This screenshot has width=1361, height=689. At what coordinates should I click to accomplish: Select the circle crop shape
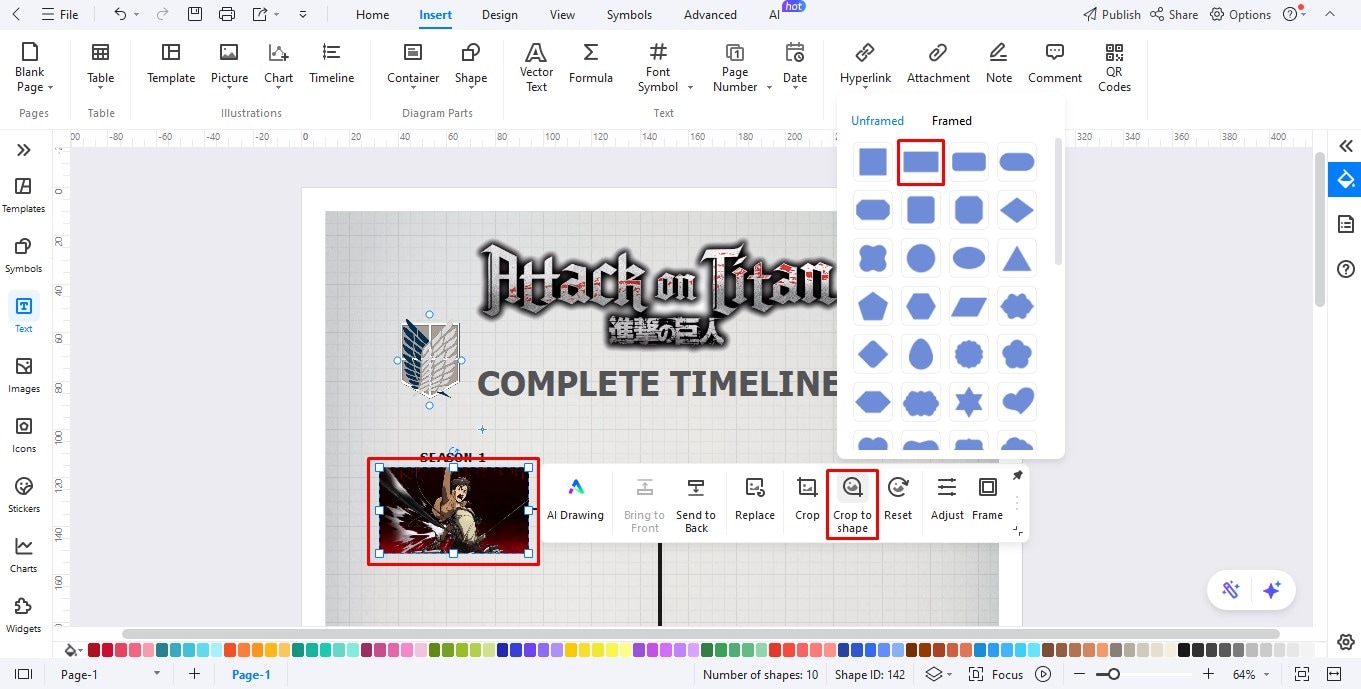pyautogui.click(x=921, y=258)
